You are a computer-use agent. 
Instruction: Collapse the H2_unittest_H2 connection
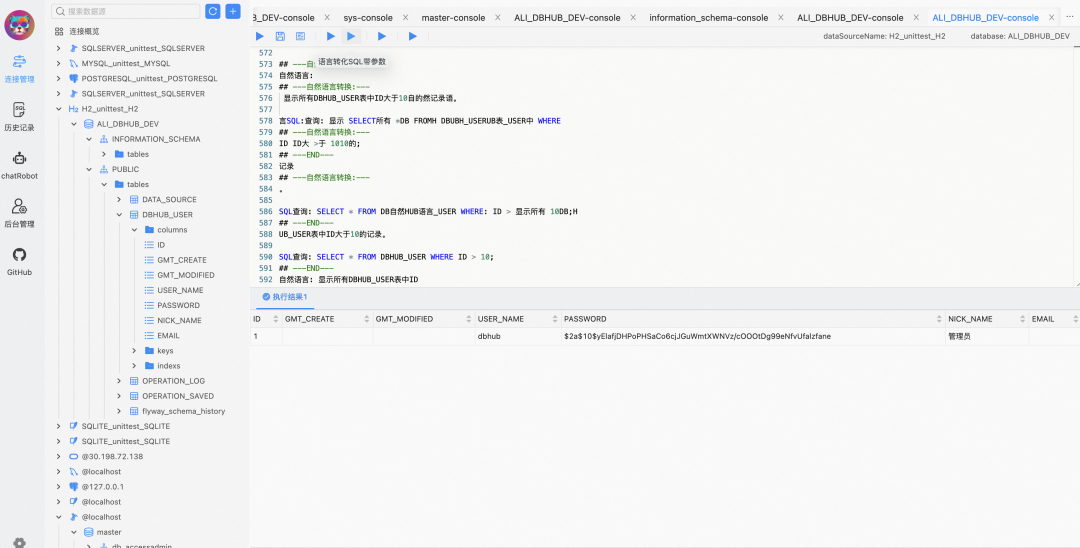(x=59, y=109)
